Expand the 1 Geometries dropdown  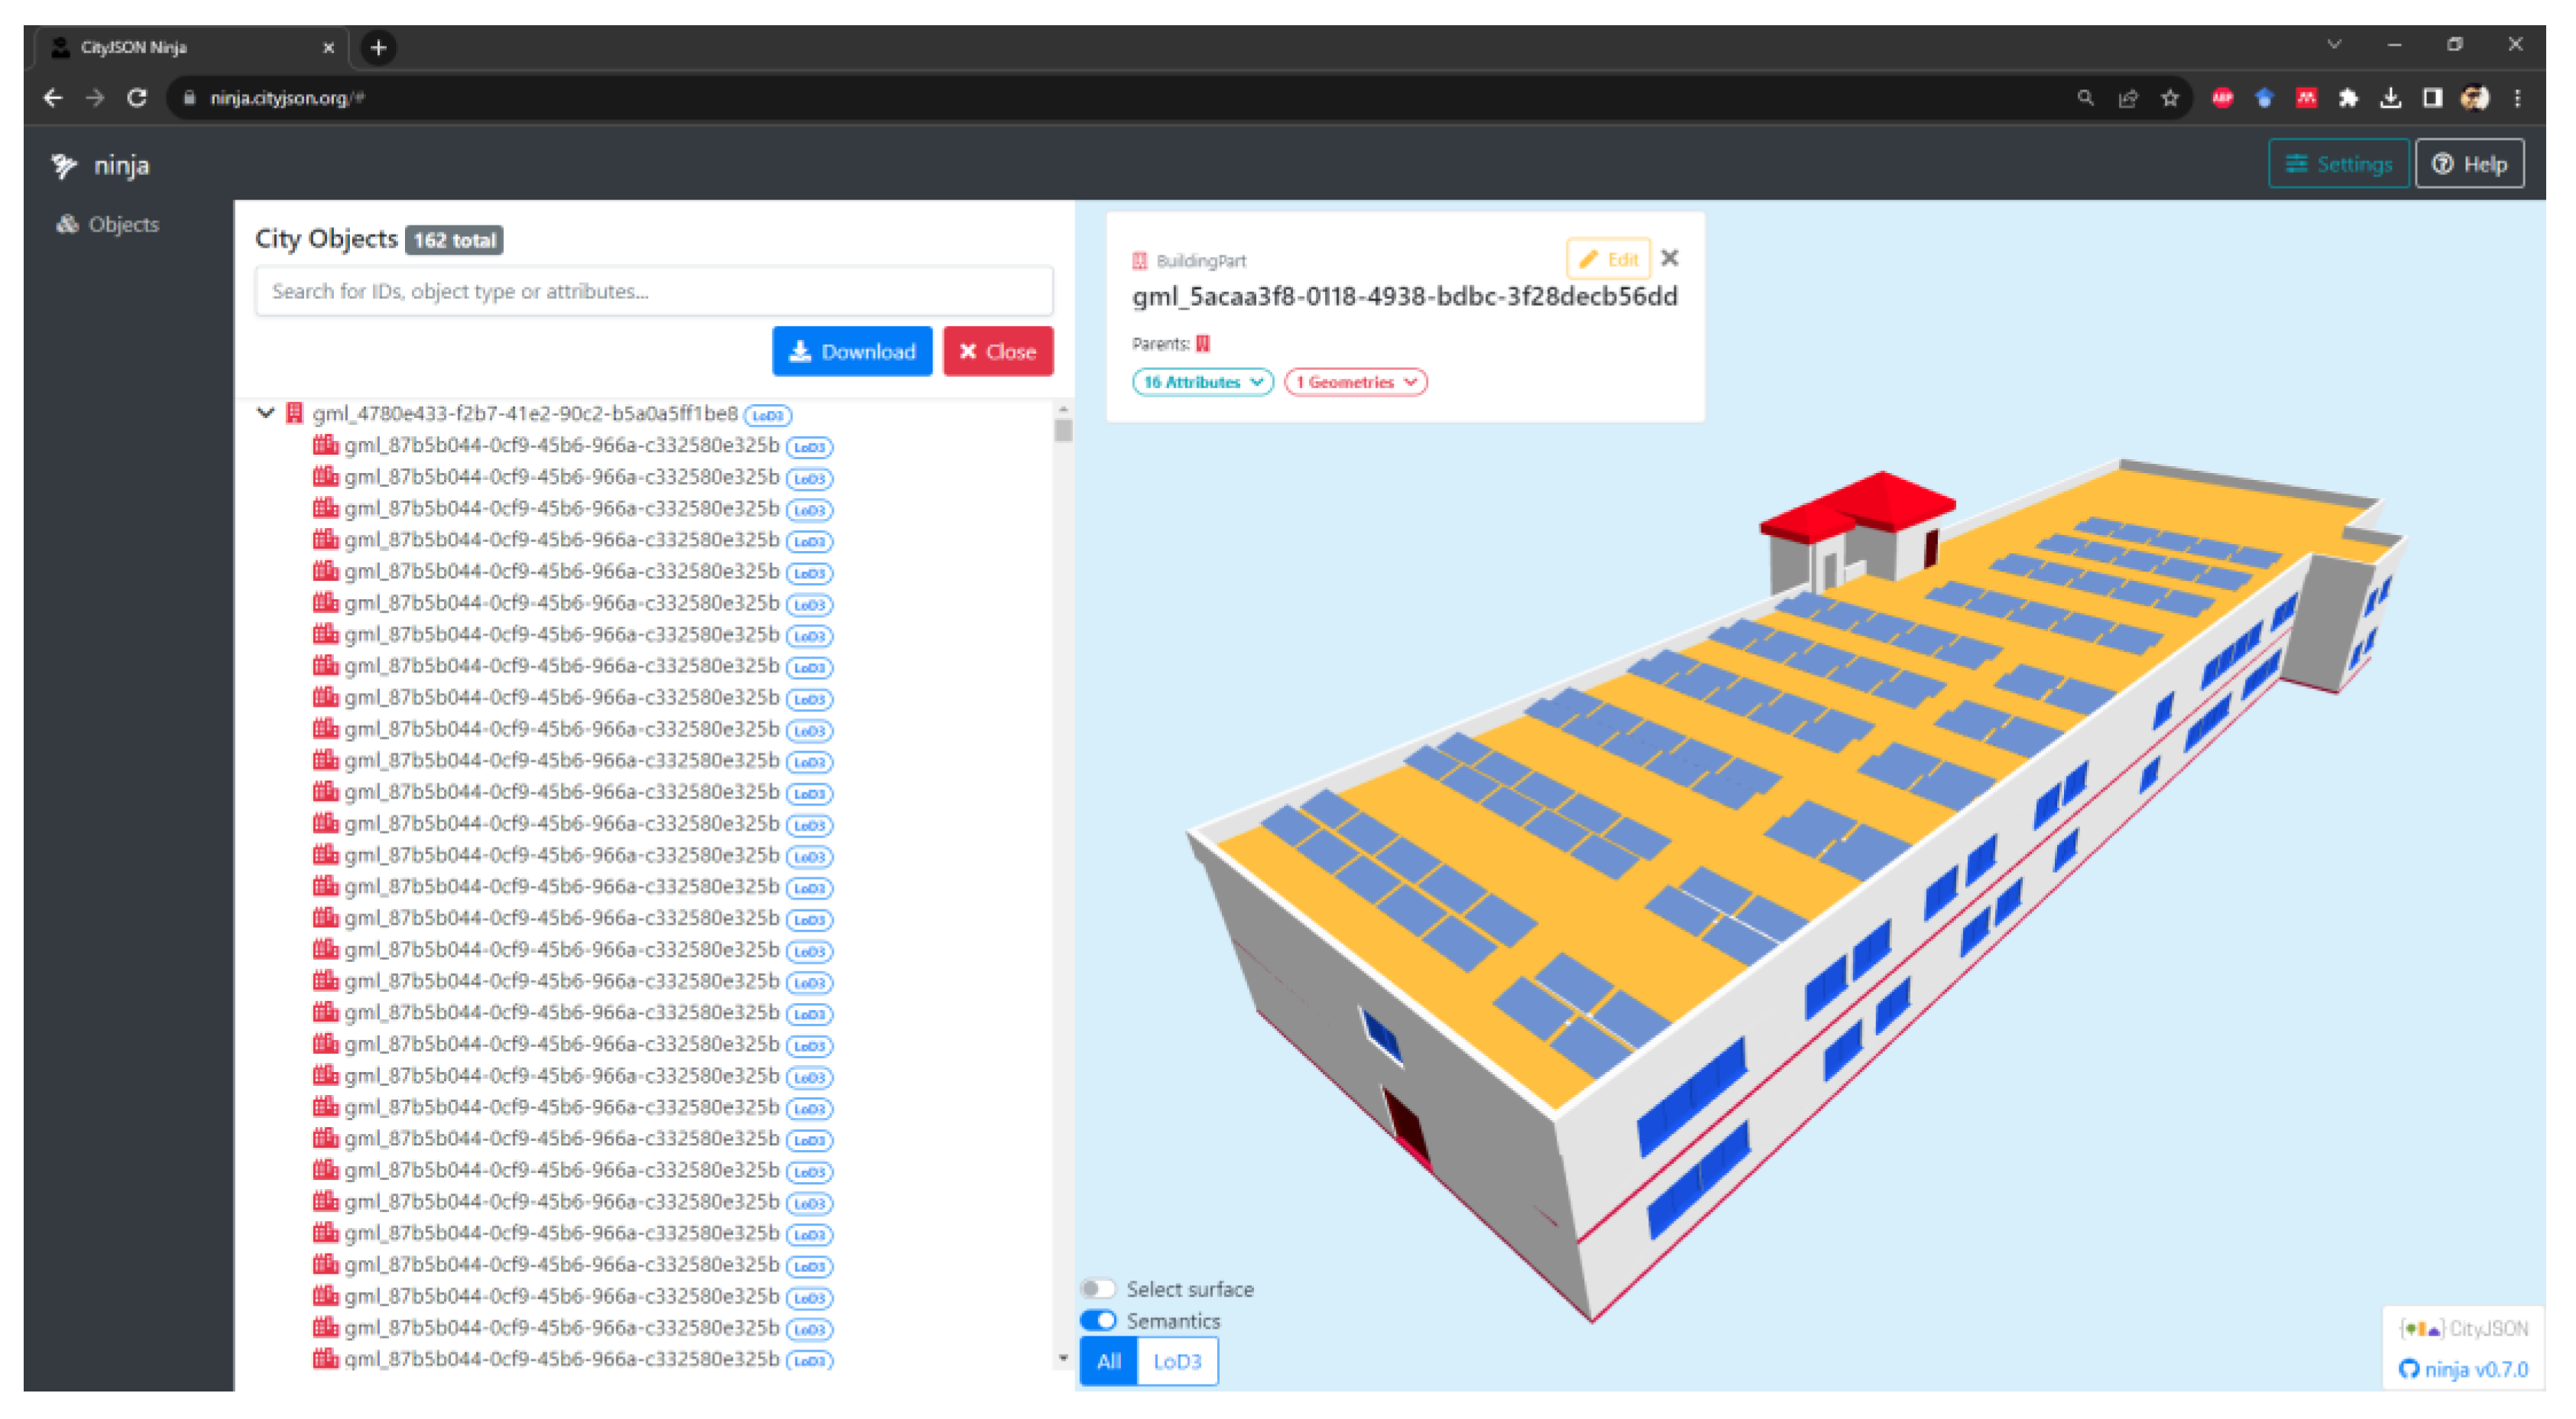tap(1355, 382)
